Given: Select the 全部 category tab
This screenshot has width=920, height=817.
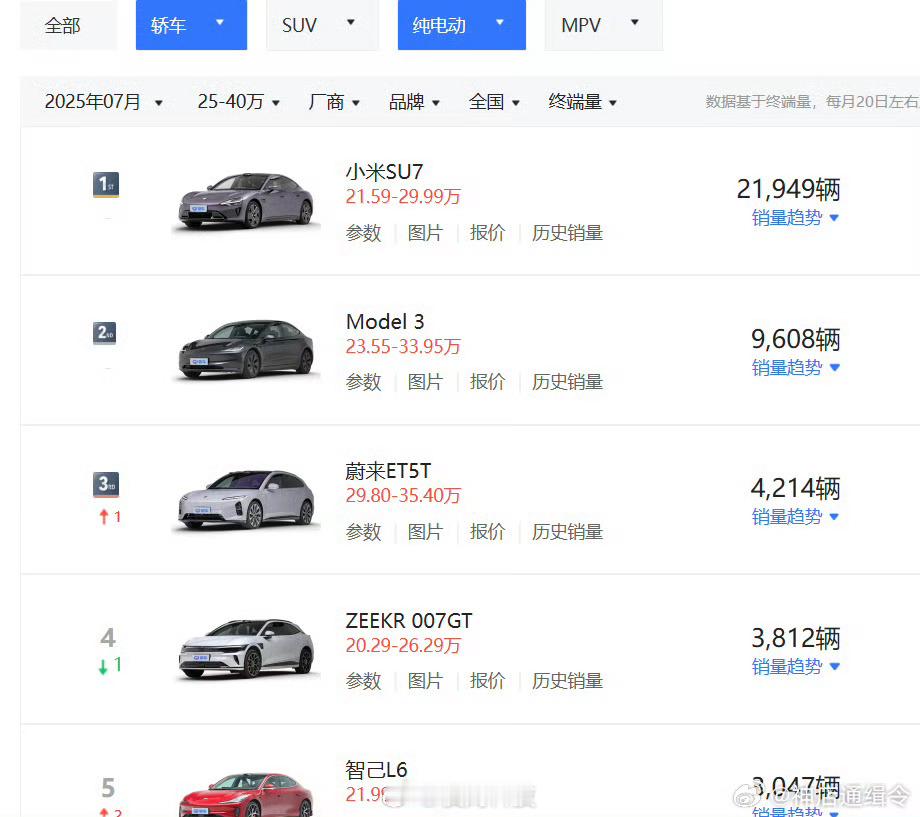Looking at the screenshot, I should point(68,25).
